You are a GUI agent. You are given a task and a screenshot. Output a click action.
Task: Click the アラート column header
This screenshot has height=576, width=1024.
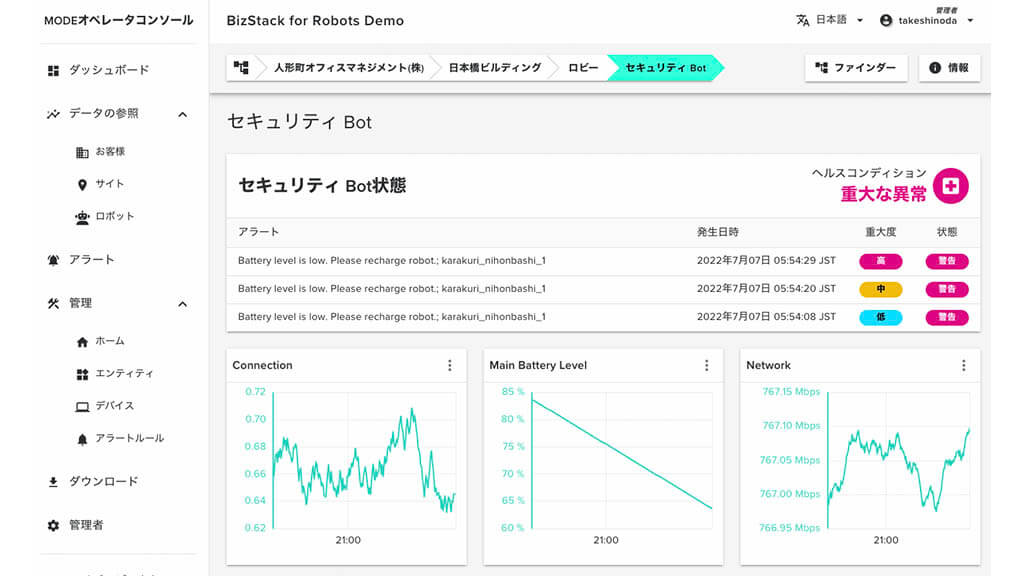pyautogui.click(x=258, y=232)
